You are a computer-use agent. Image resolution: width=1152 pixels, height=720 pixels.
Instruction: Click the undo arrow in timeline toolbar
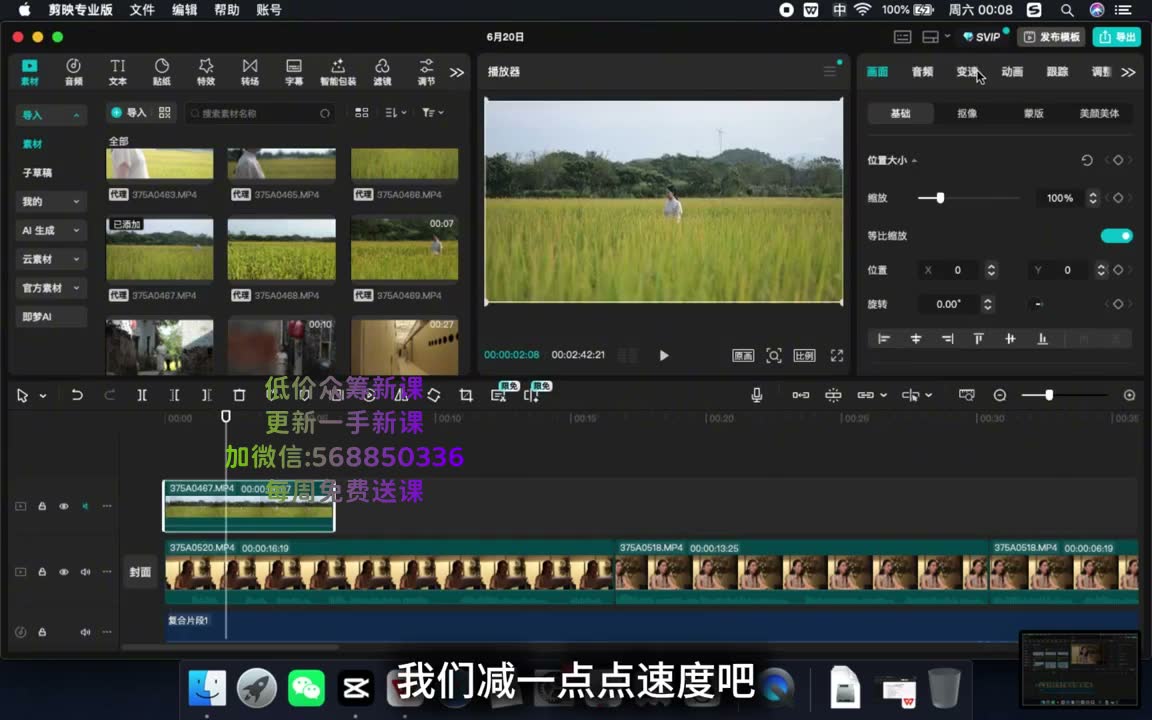point(76,395)
